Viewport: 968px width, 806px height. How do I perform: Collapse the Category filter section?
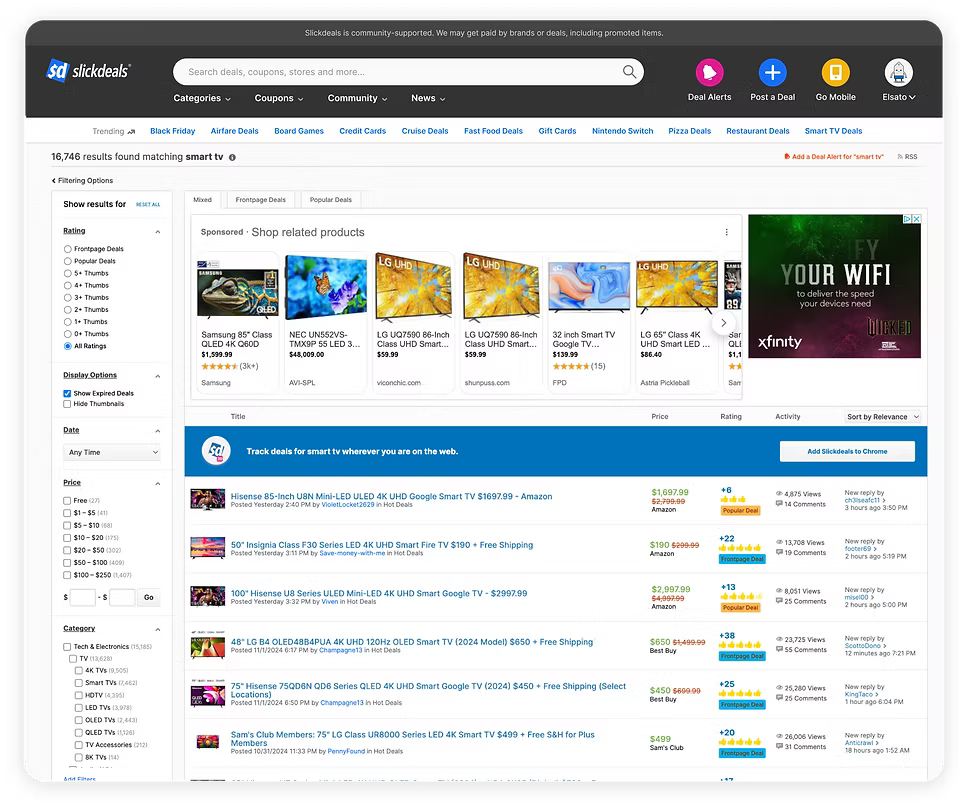[x=158, y=629]
